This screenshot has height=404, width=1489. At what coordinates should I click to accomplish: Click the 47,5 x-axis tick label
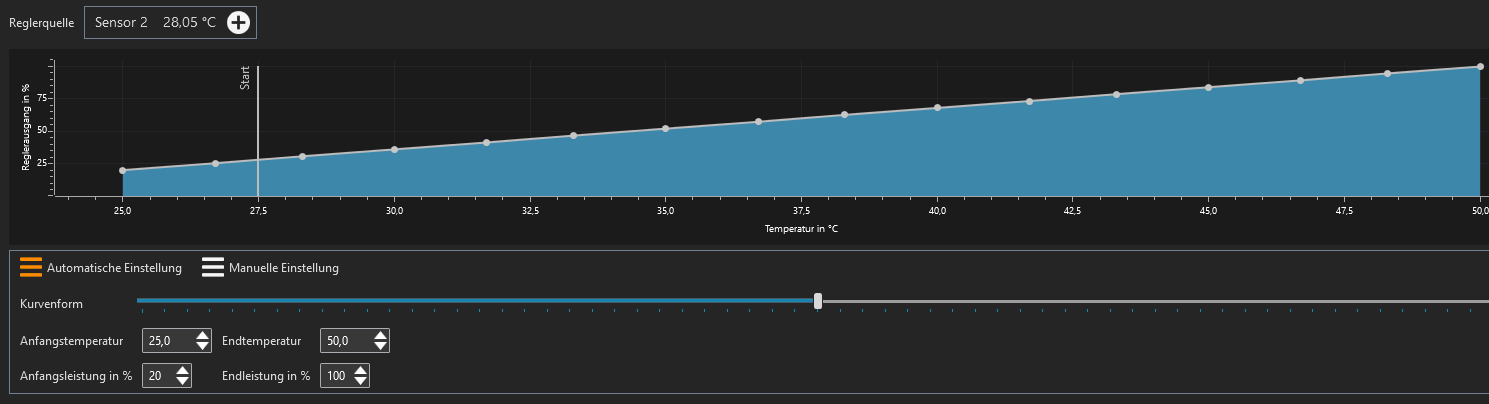tap(1344, 211)
